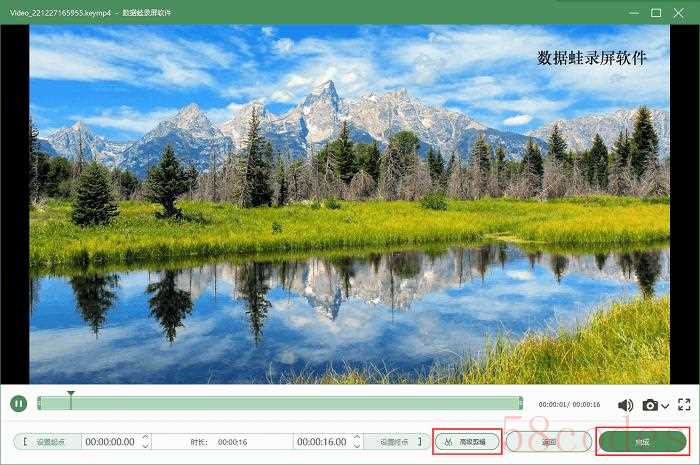Enter fullscreen preview mode
Screen dimensions: 700x465
[x=685, y=405]
